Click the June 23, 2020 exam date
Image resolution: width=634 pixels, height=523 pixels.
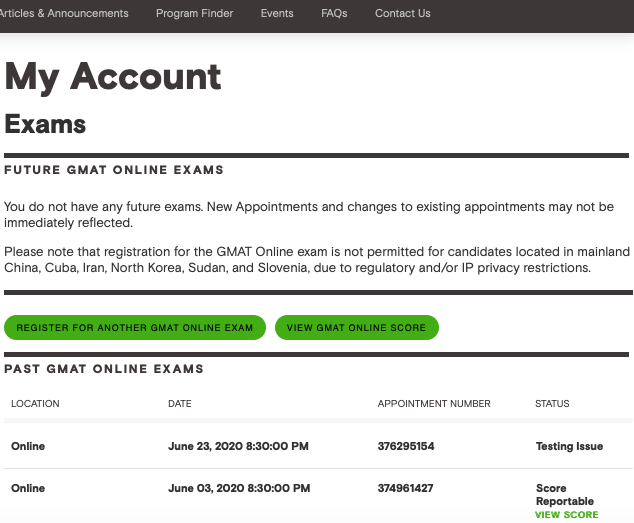pos(238,446)
